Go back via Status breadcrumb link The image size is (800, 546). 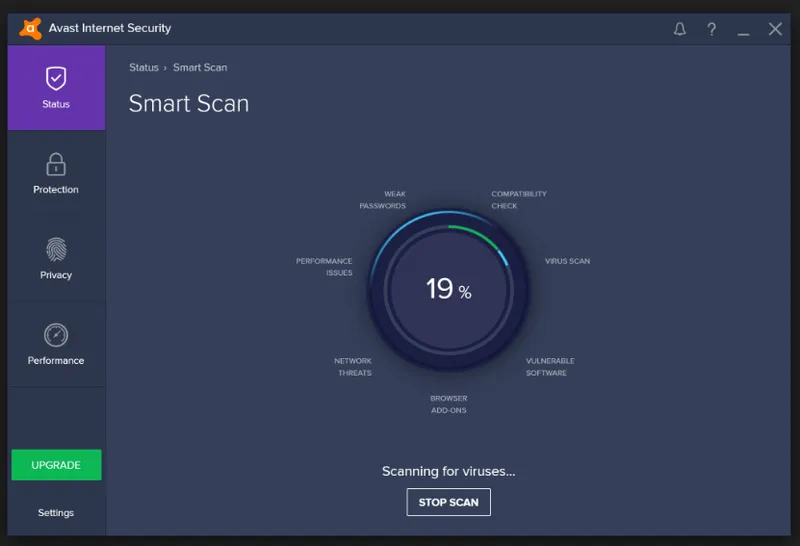[144, 67]
